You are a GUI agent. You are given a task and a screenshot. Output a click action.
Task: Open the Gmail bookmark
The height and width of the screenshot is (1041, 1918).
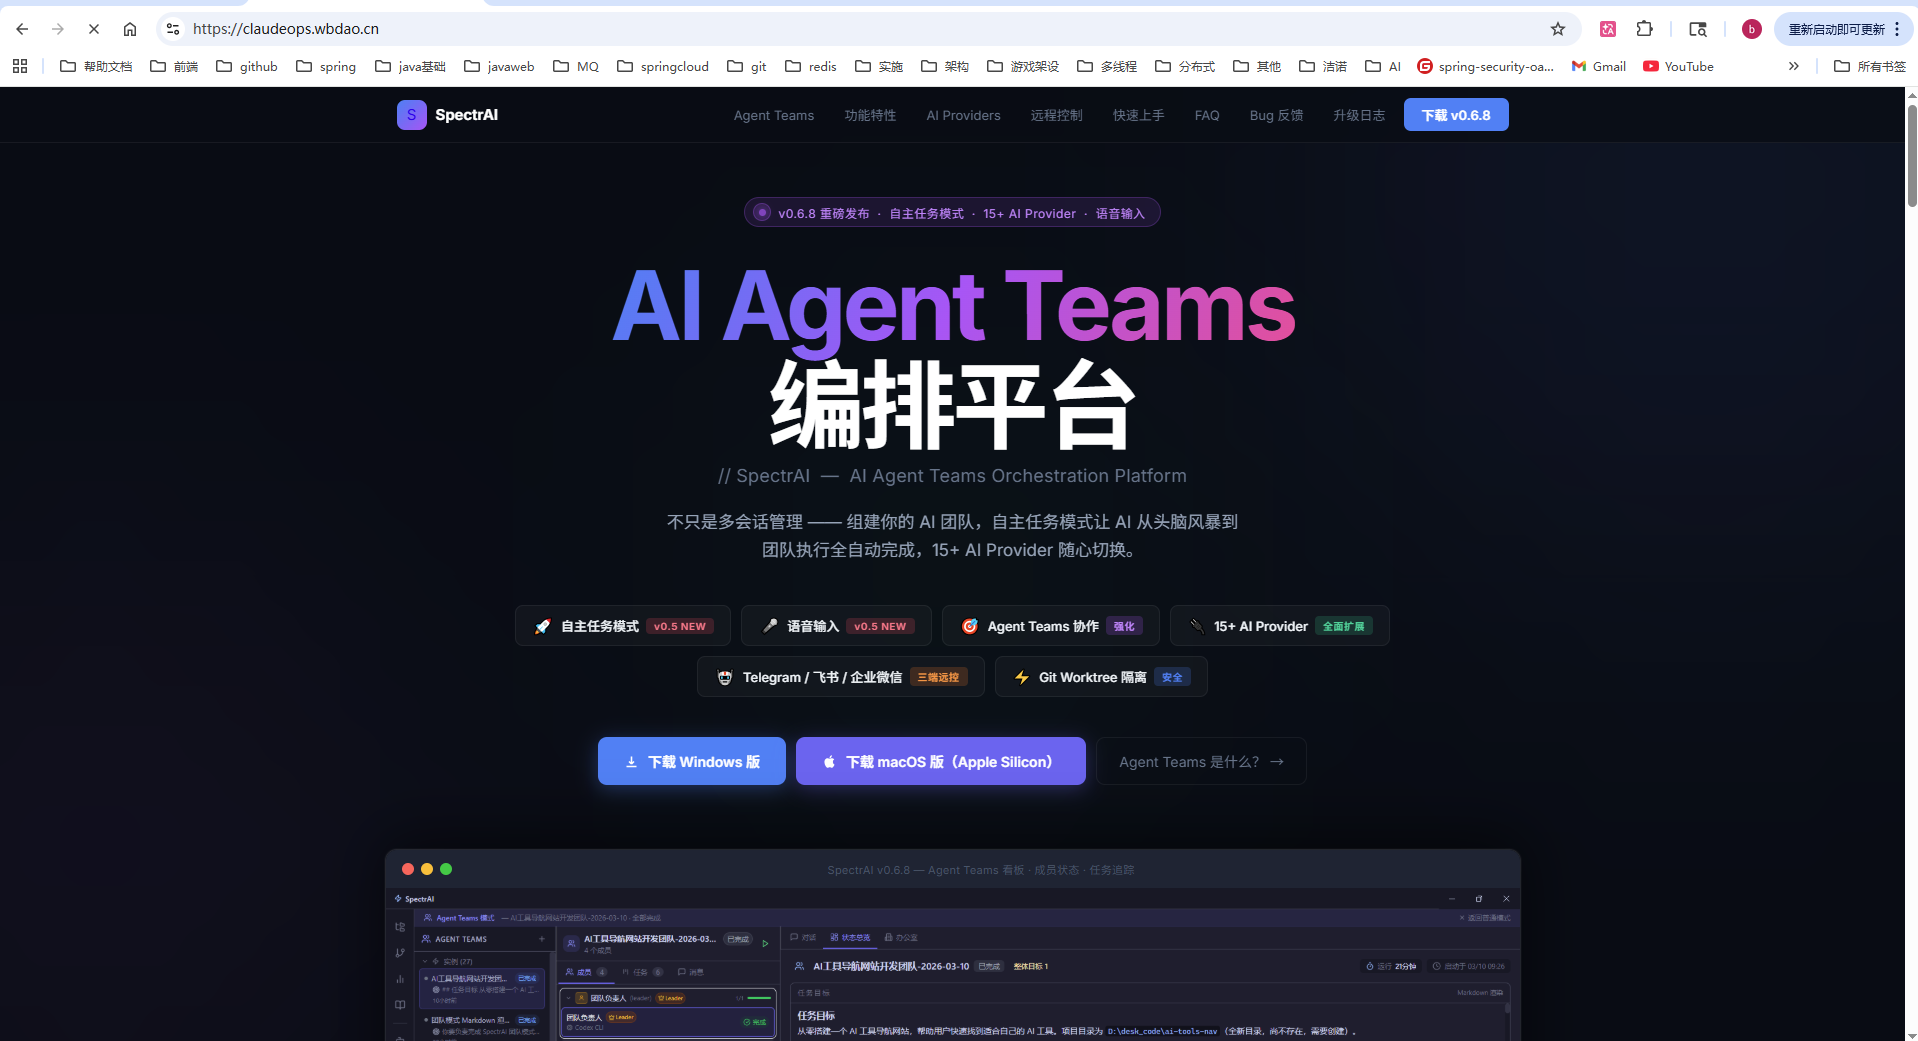tap(1598, 66)
